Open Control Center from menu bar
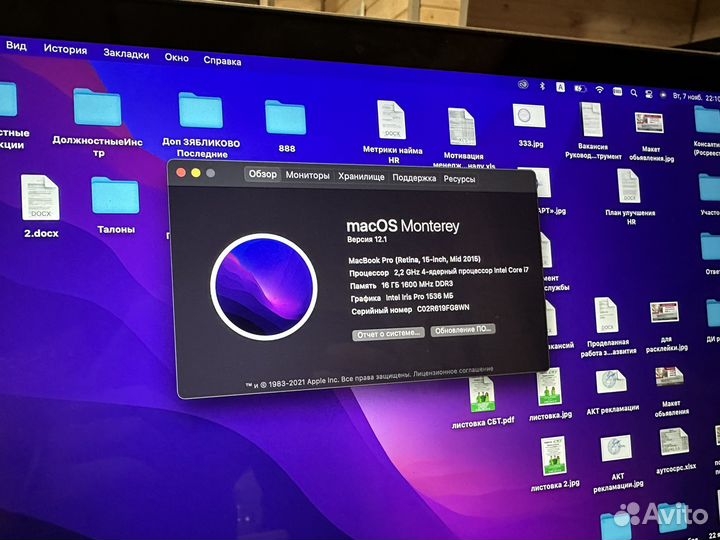This screenshot has height=540, width=720. coord(648,94)
